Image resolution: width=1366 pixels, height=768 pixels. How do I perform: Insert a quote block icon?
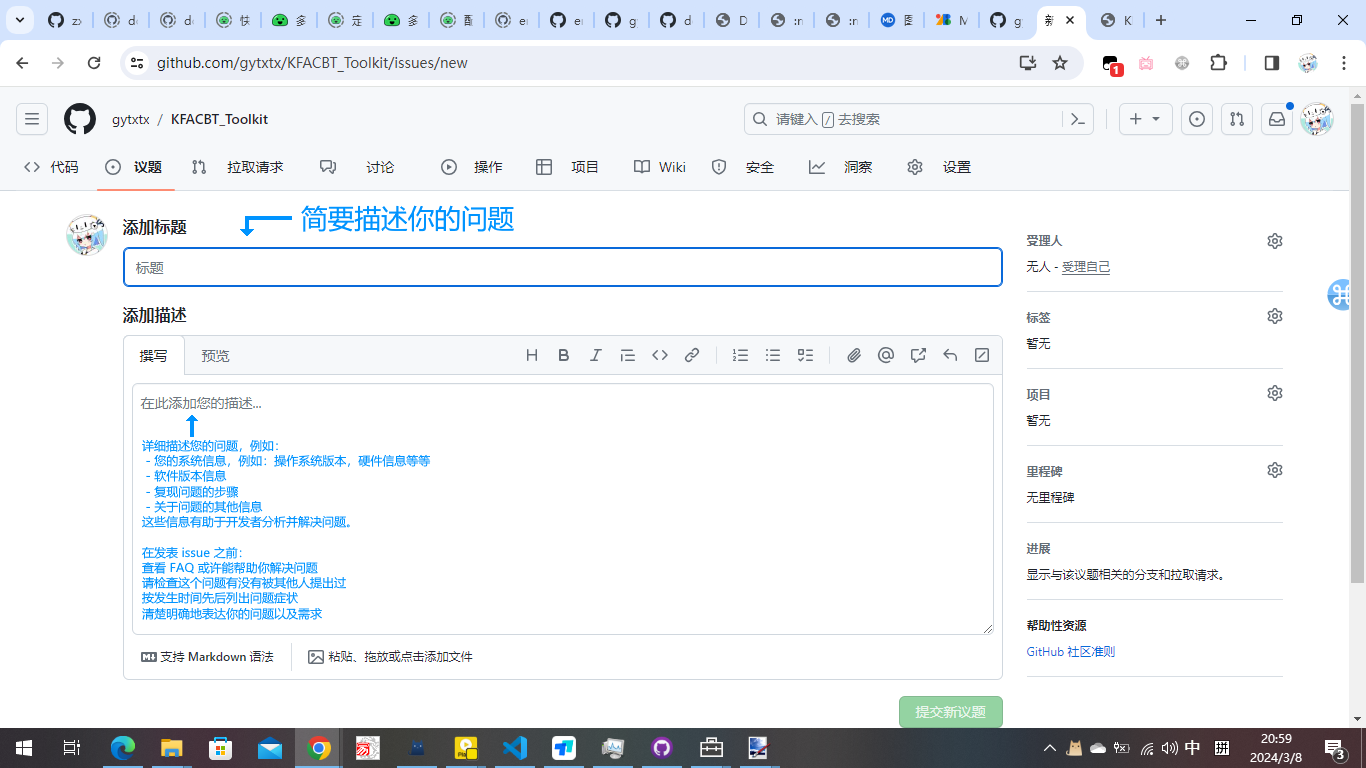tap(628, 355)
